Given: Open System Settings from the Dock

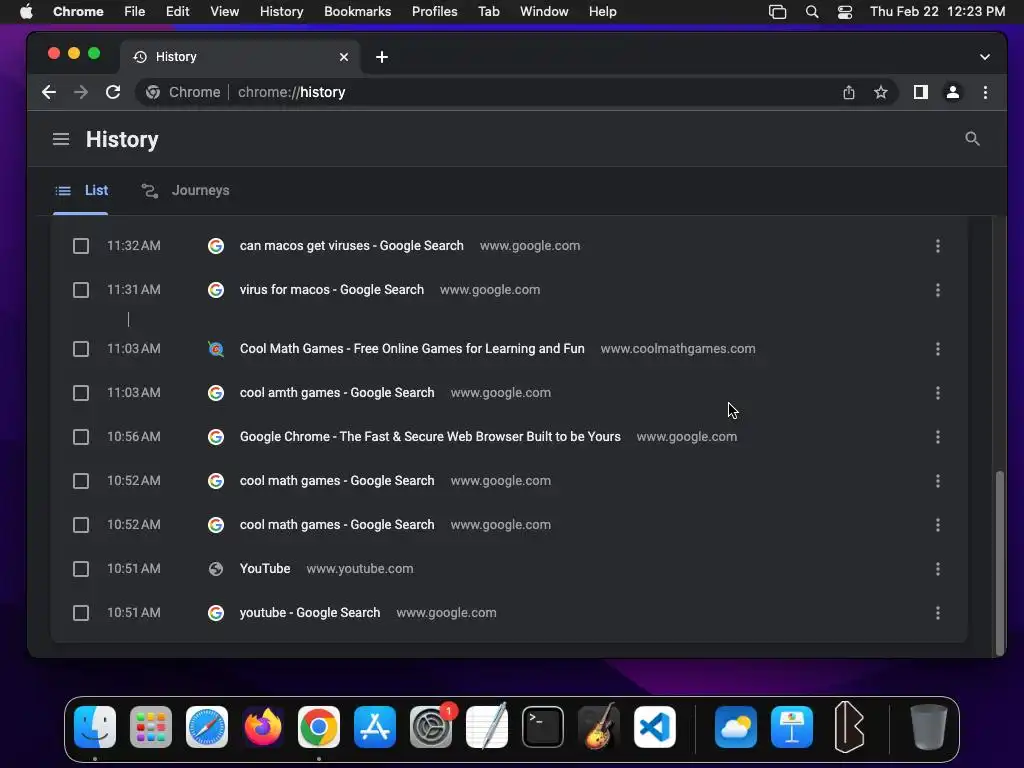Looking at the screenshot, I should [431, 727].
